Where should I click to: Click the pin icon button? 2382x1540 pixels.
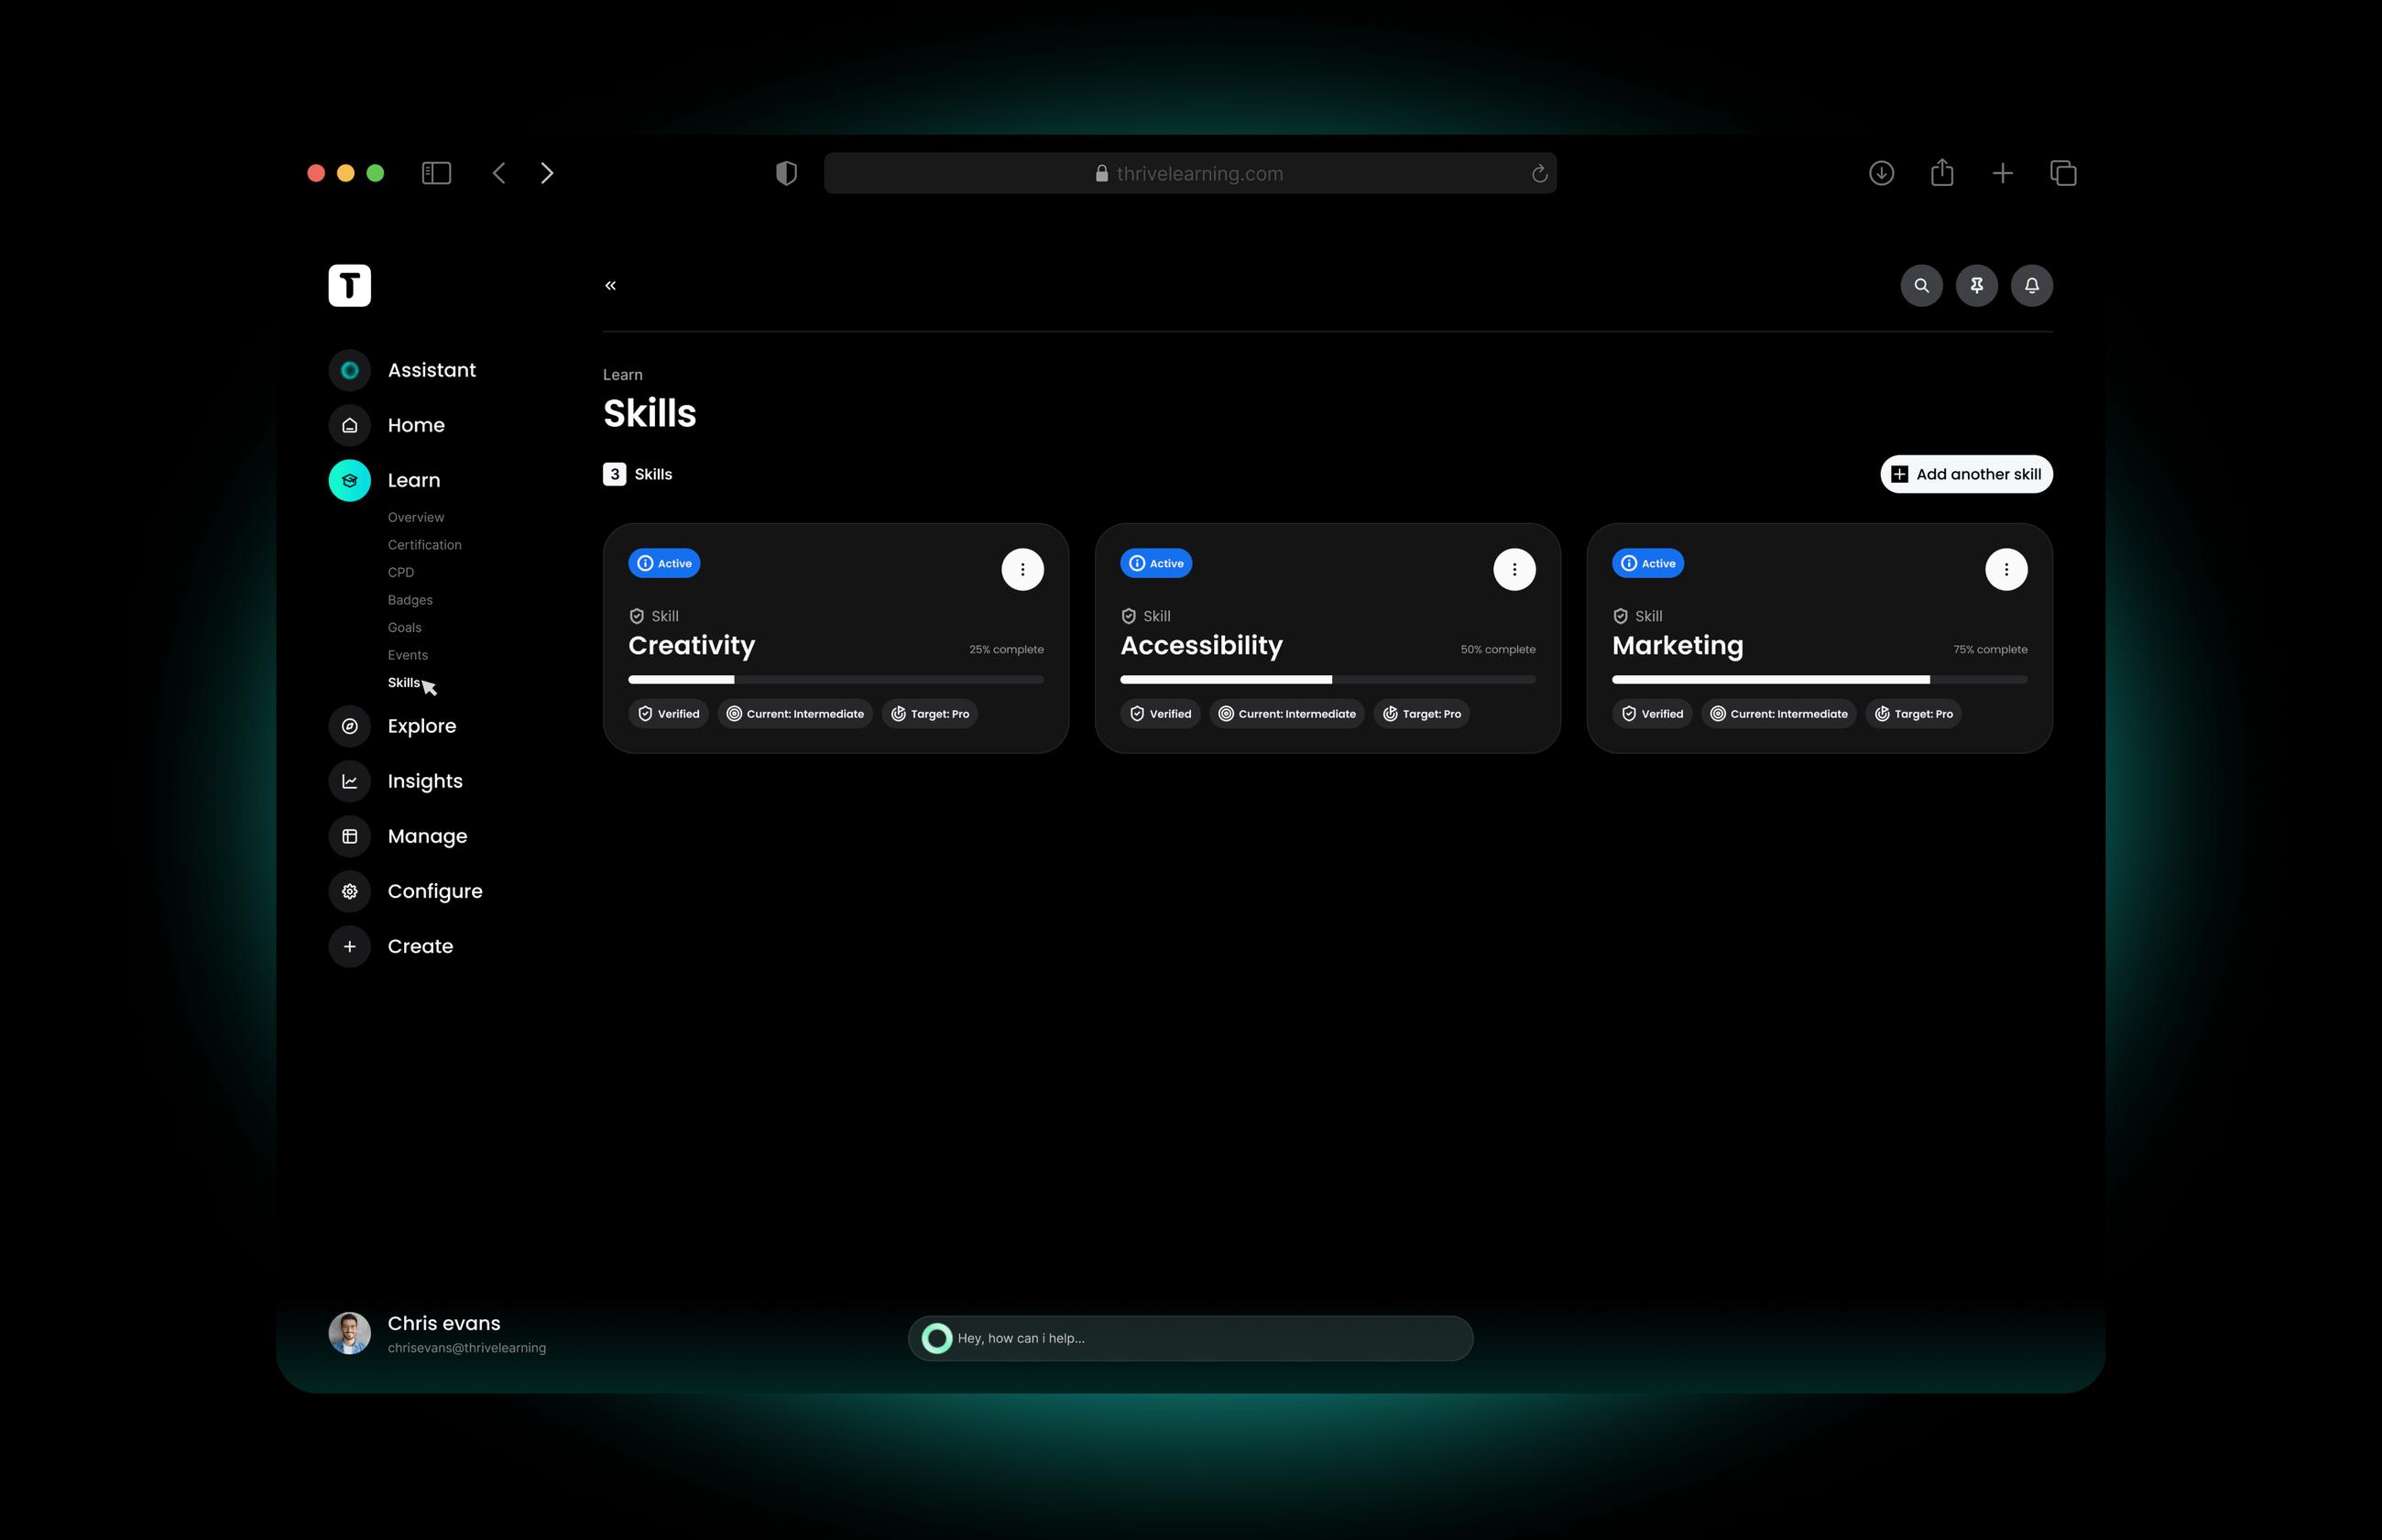pos(1976,286)
